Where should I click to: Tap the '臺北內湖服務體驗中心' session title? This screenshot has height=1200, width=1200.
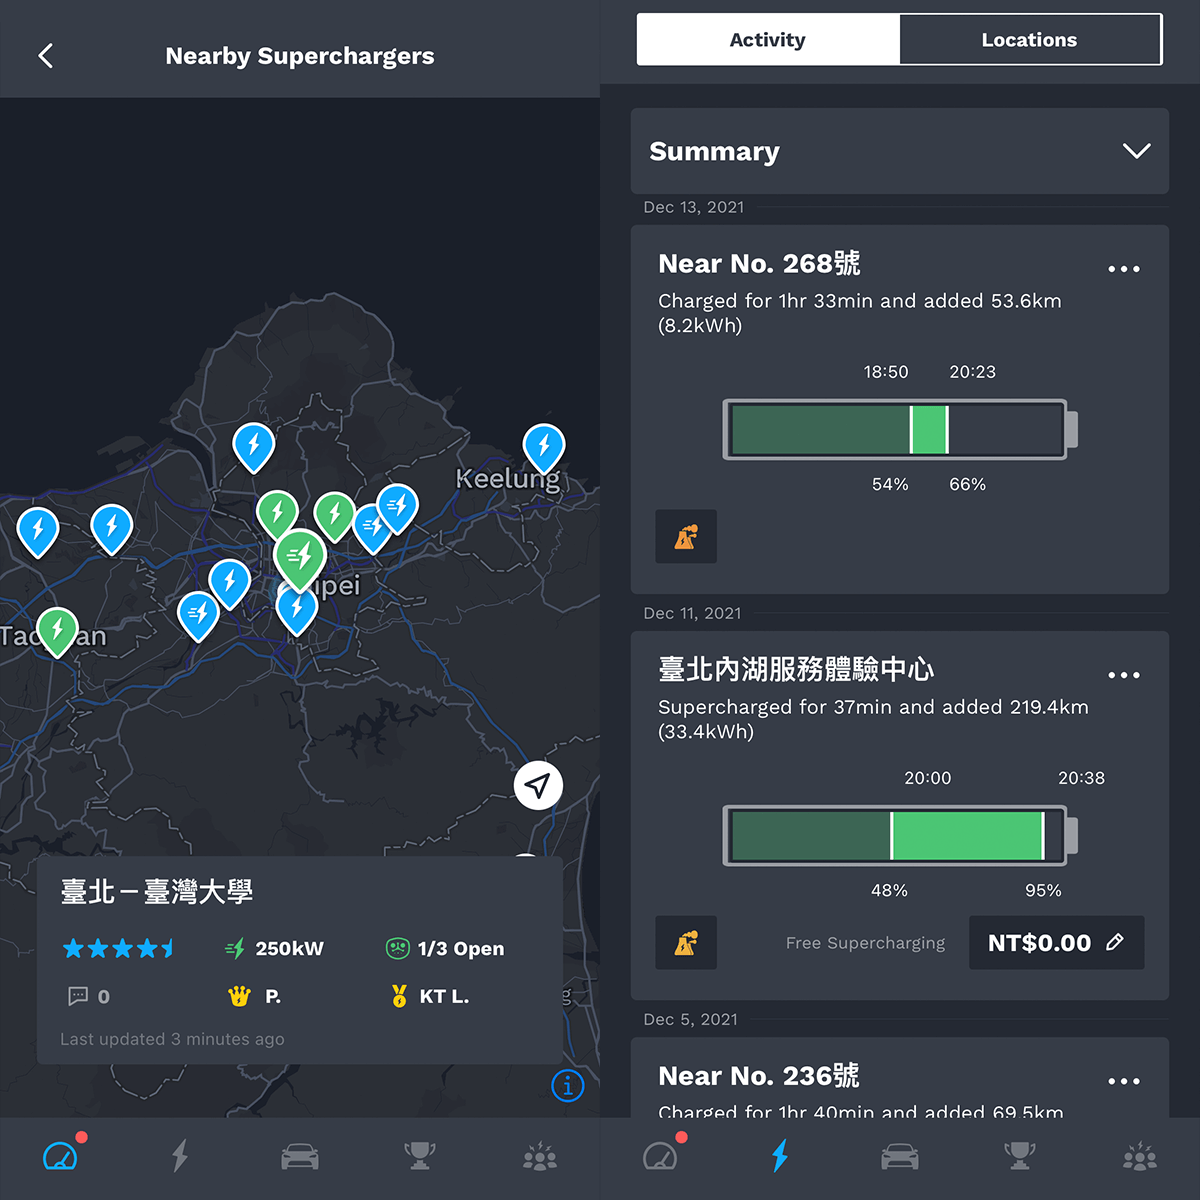pyautogui.click(x=796, y=669)
